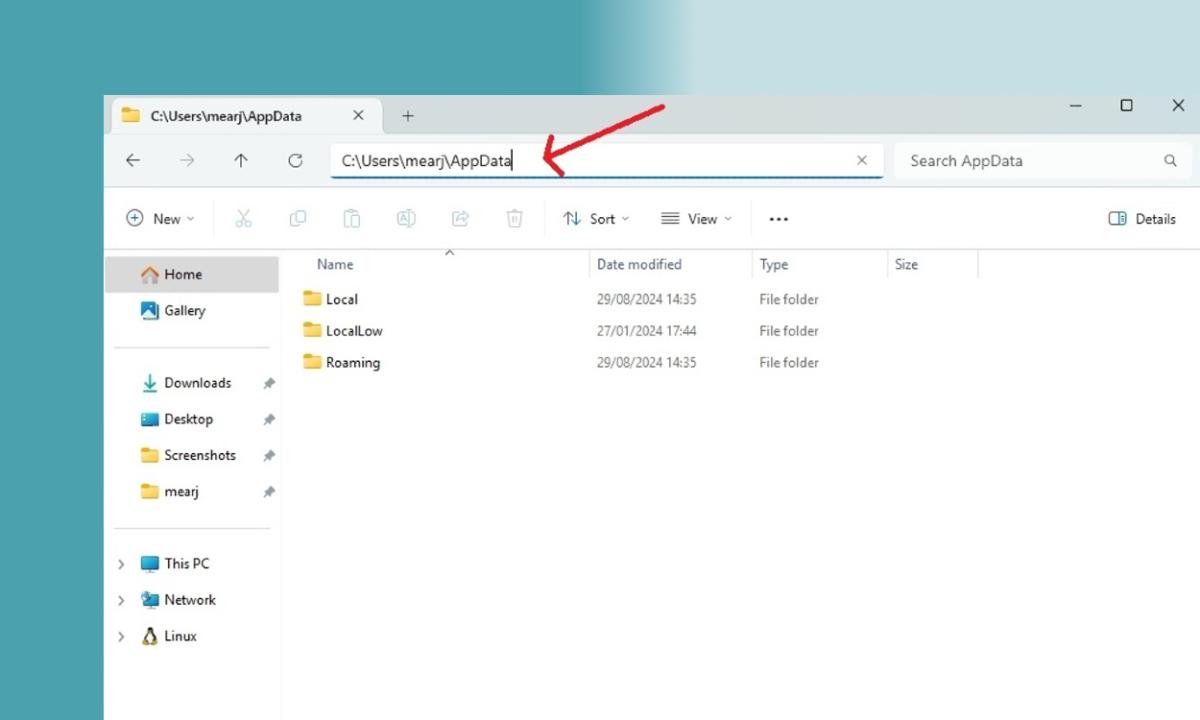
Task: Expand the Network node in sidebar
Action: tap(121, 599)
